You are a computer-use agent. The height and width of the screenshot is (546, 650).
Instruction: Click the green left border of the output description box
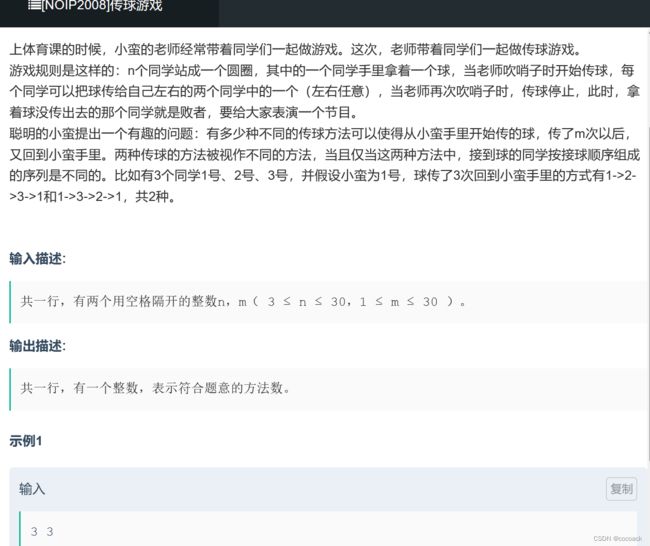10,389
